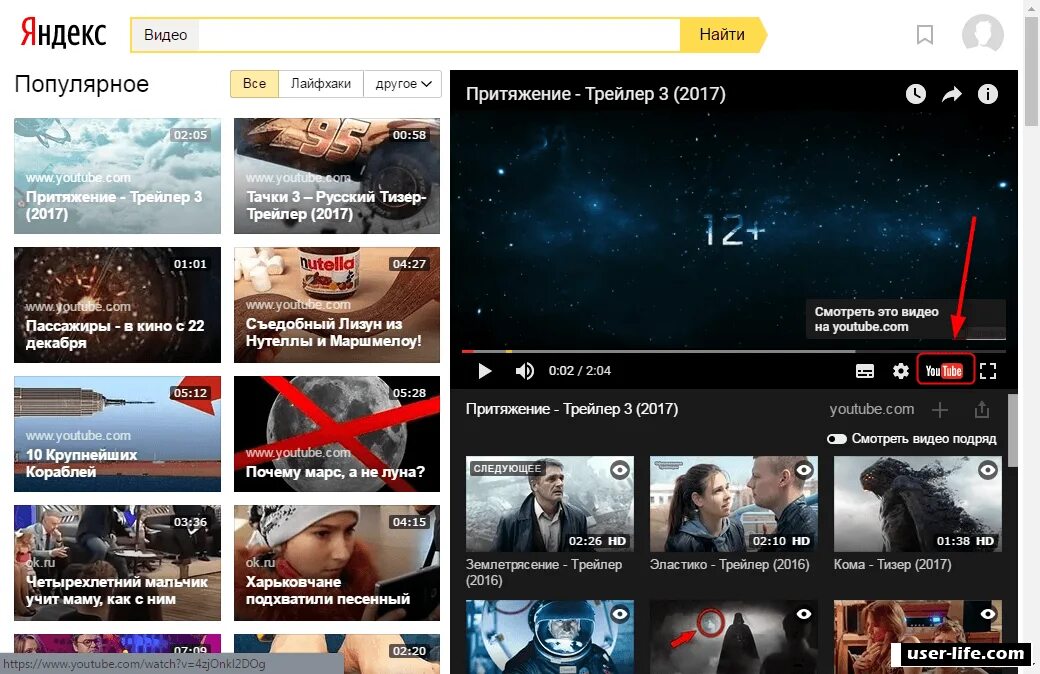Open Тачки 3 Русский Тизер-Трейлер thumbnail

pyautogui.click(x=337, y=176)
